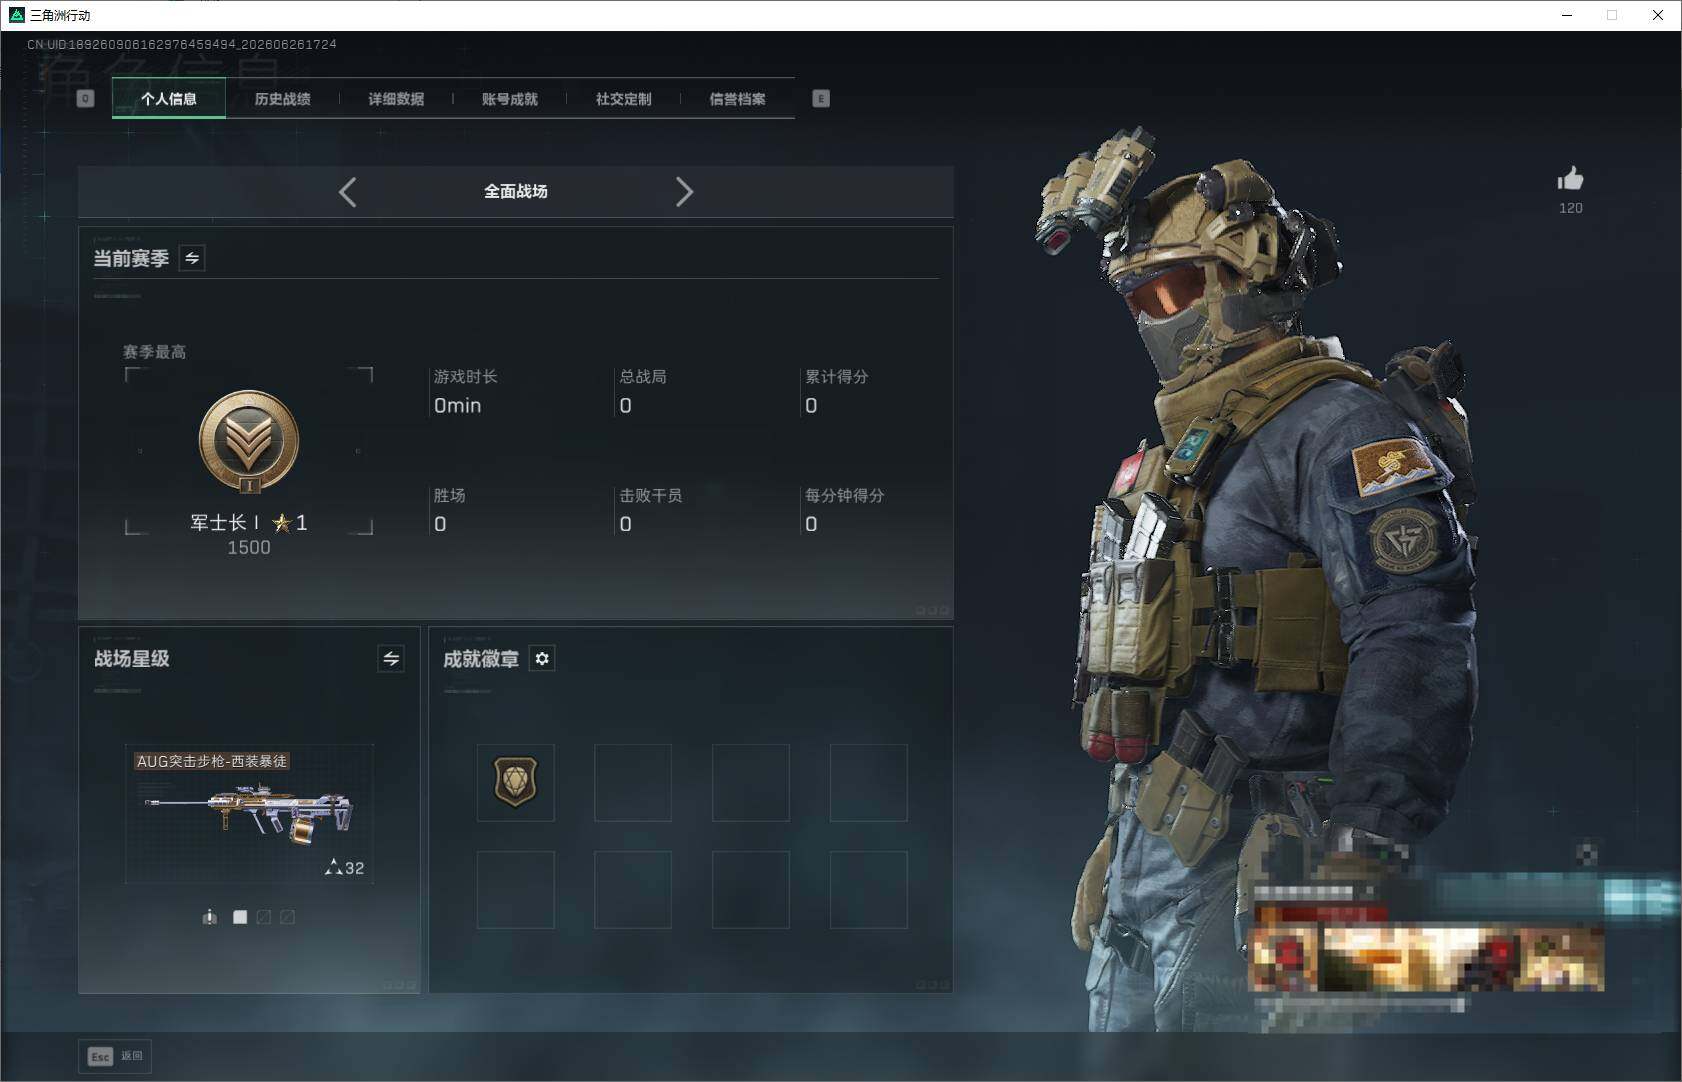Viewport: 1682px width, 1082px height.
Task: Select the last page indicator under weapon card
Action: click(288, 917)
